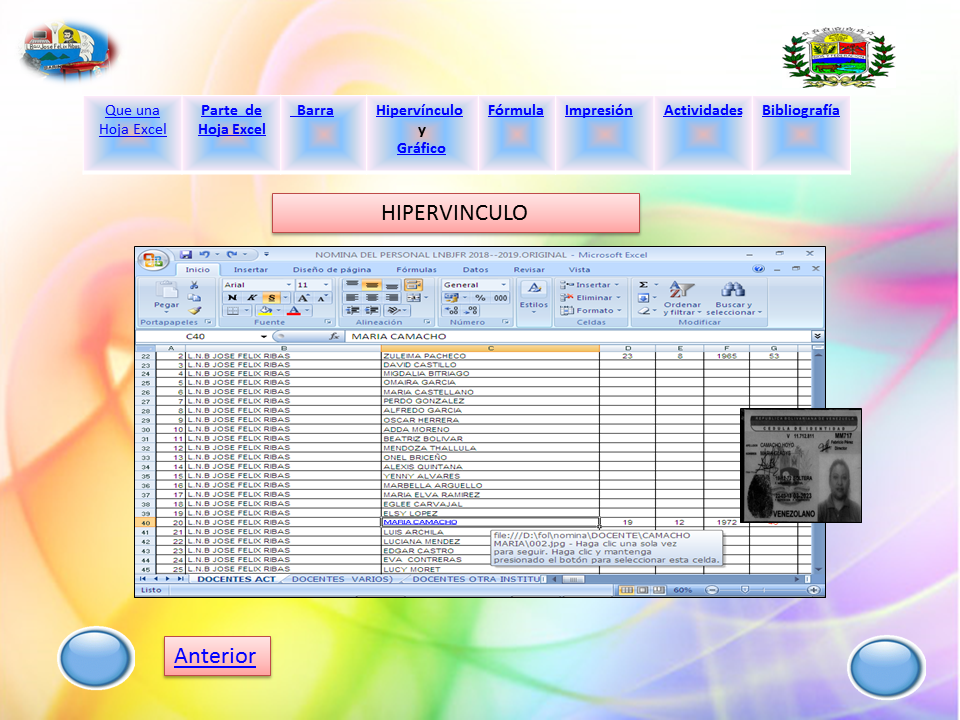The image size is (960, 720).
Task: Open the Fuente group dialog launcher
Action: coord(328,322)
